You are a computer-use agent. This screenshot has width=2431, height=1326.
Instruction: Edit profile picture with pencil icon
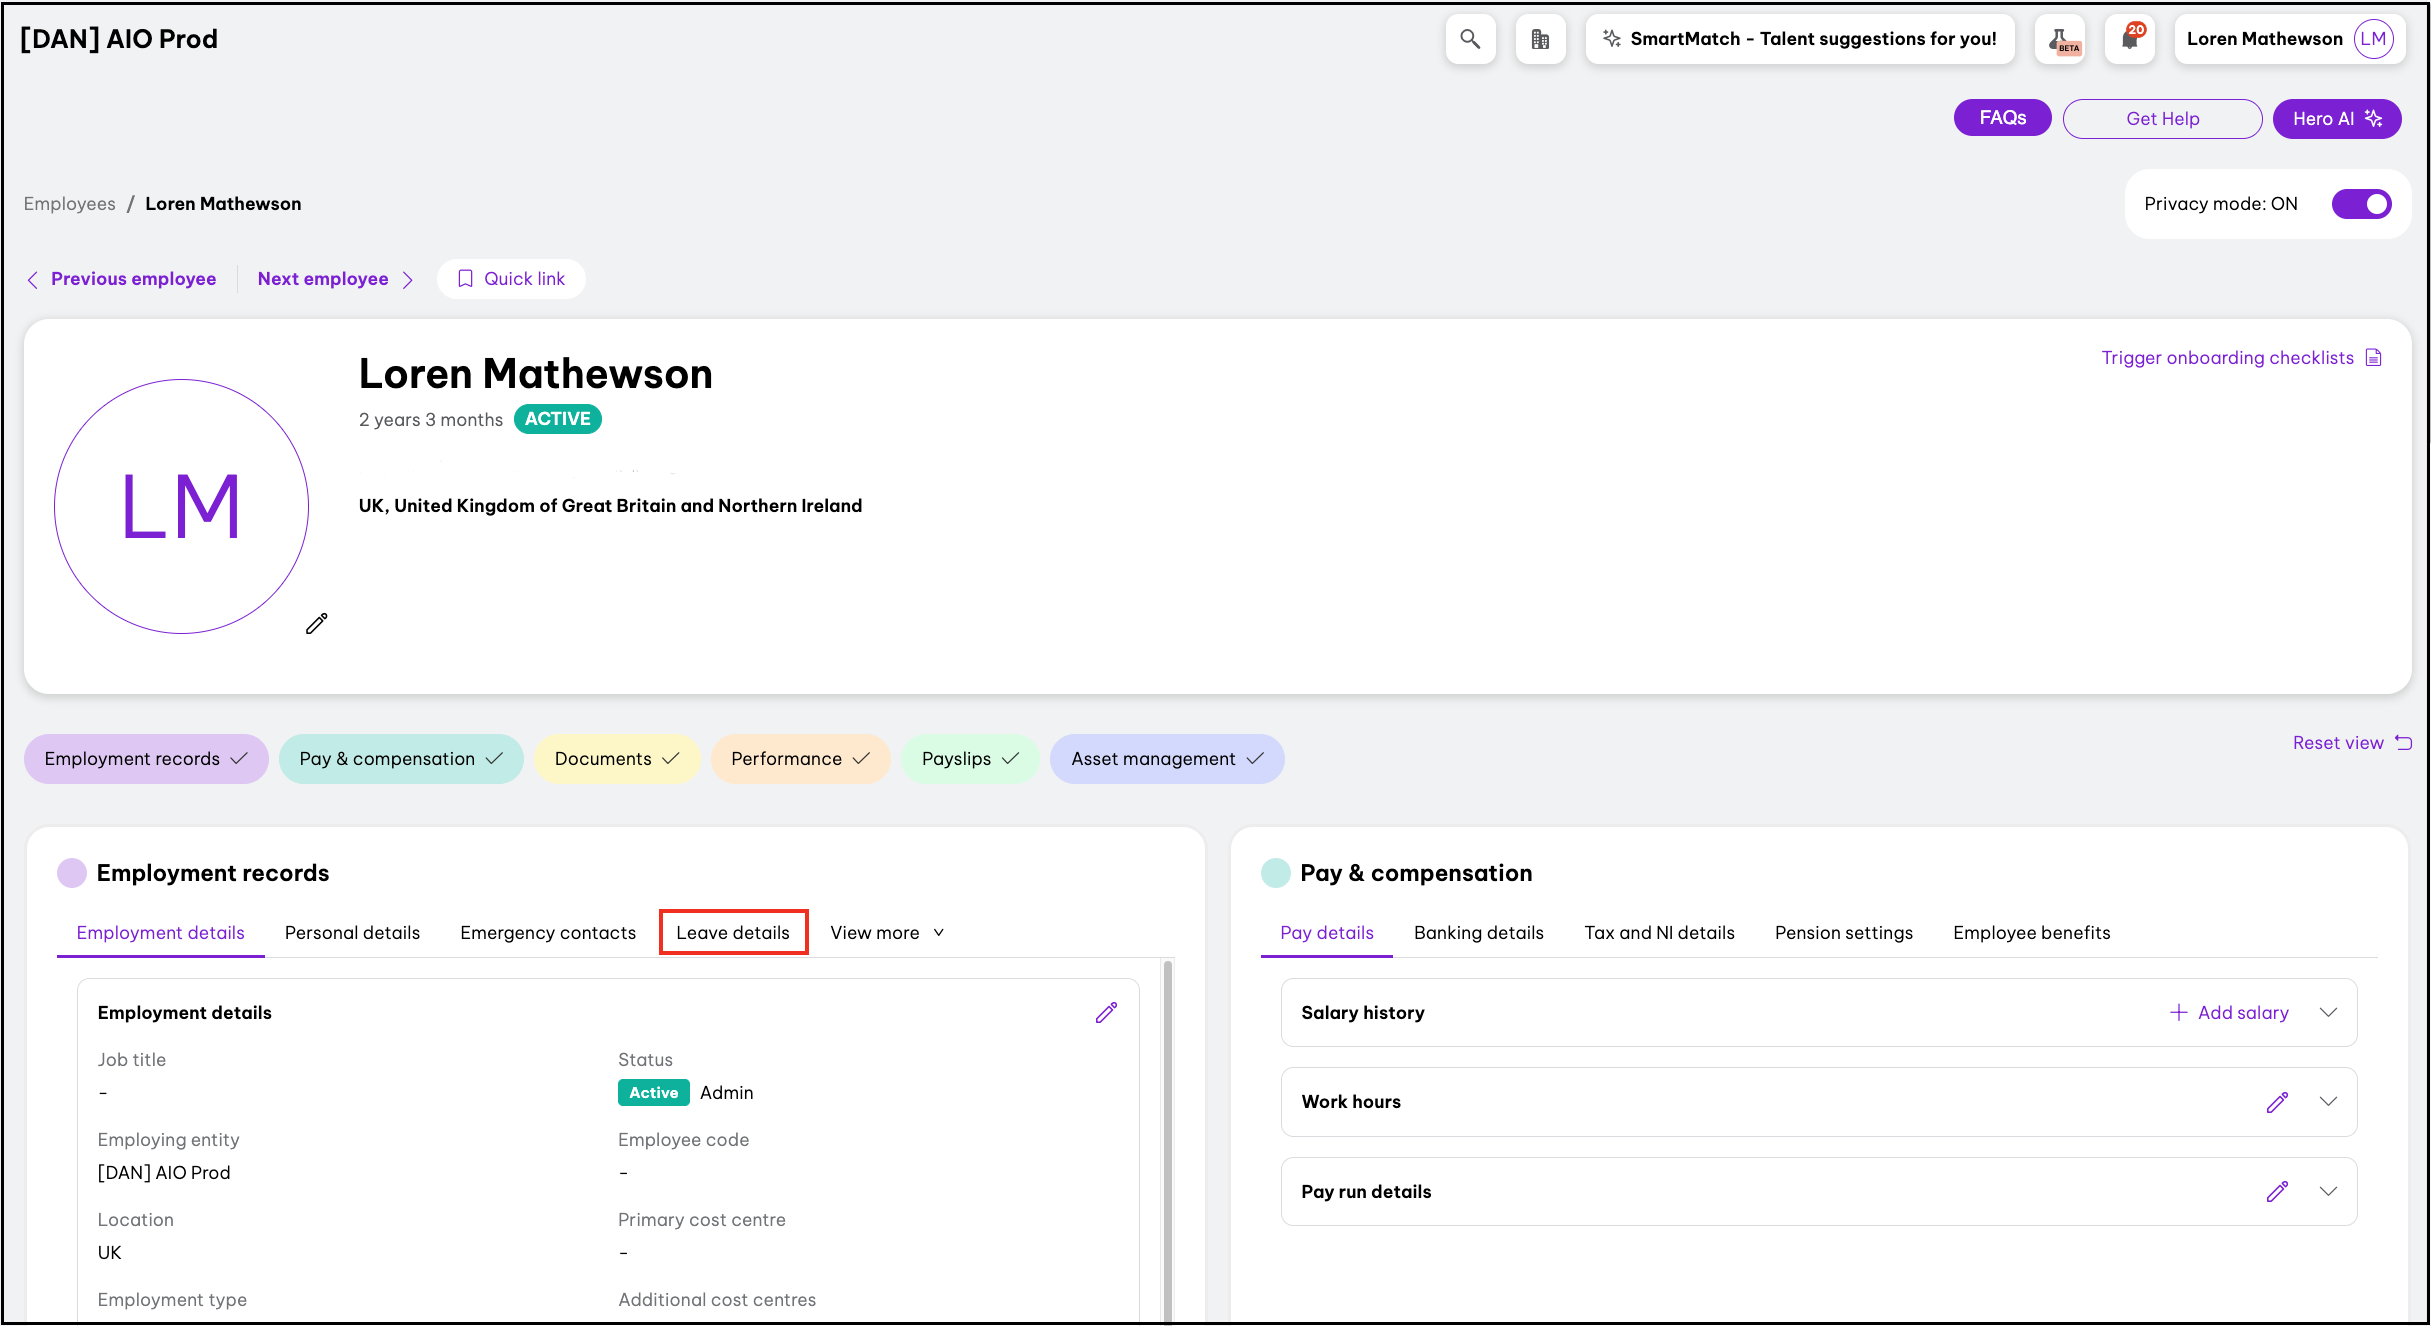(316, 624)
